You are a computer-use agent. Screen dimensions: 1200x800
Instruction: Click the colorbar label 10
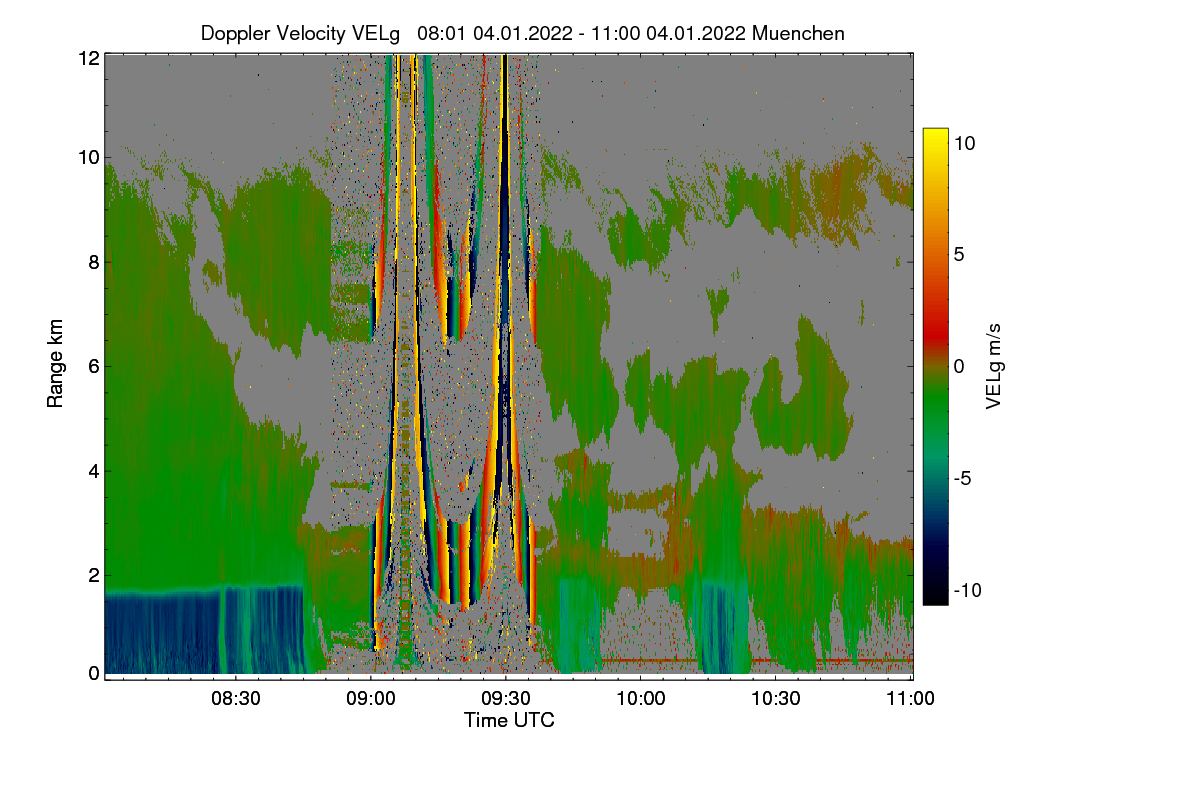tap(966, 143)
